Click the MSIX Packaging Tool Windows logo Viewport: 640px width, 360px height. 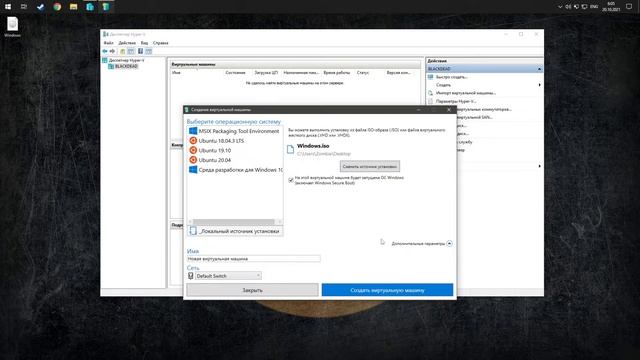(193, 131)
